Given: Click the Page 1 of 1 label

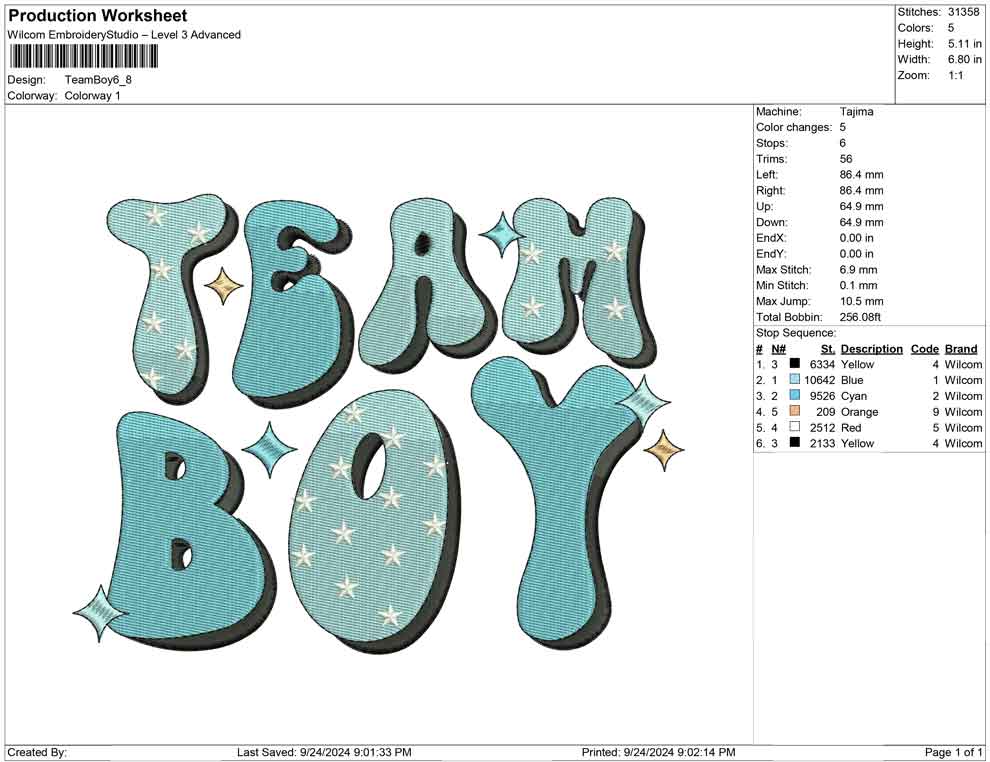Looking at the screenshot, I should coord(951,752).
